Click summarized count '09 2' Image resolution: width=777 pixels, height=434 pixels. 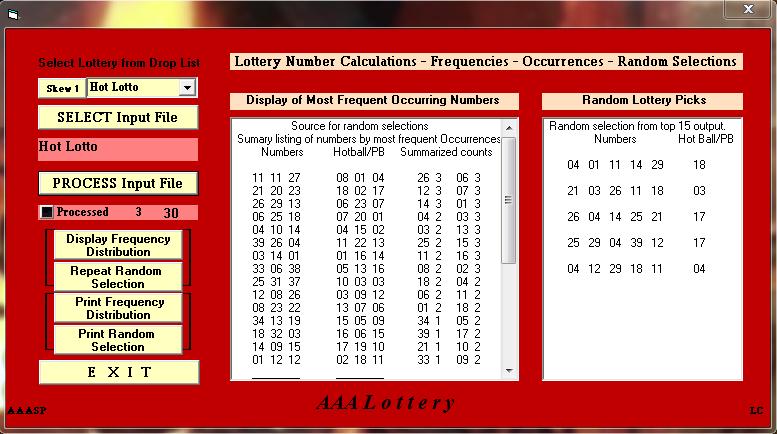(468, 360)
